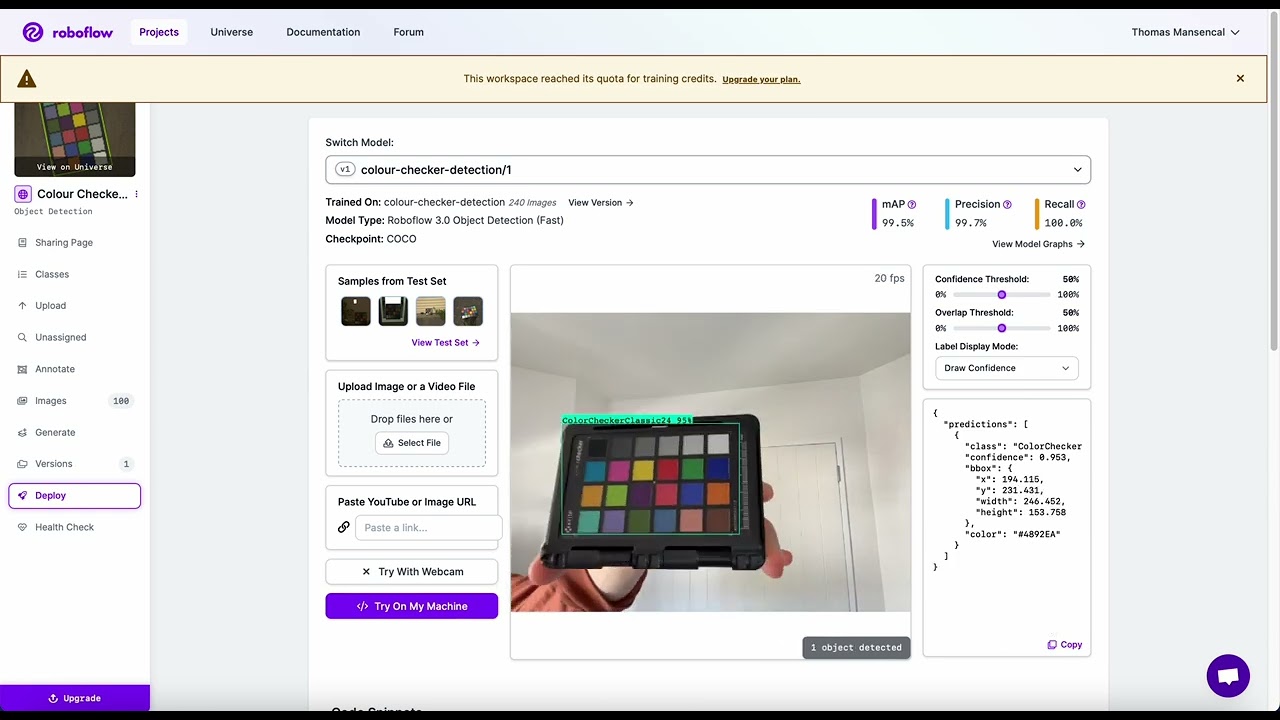
Task: Click the Upgrade button in sidebar
Action: pyautogui.click(x=75, y=698)
